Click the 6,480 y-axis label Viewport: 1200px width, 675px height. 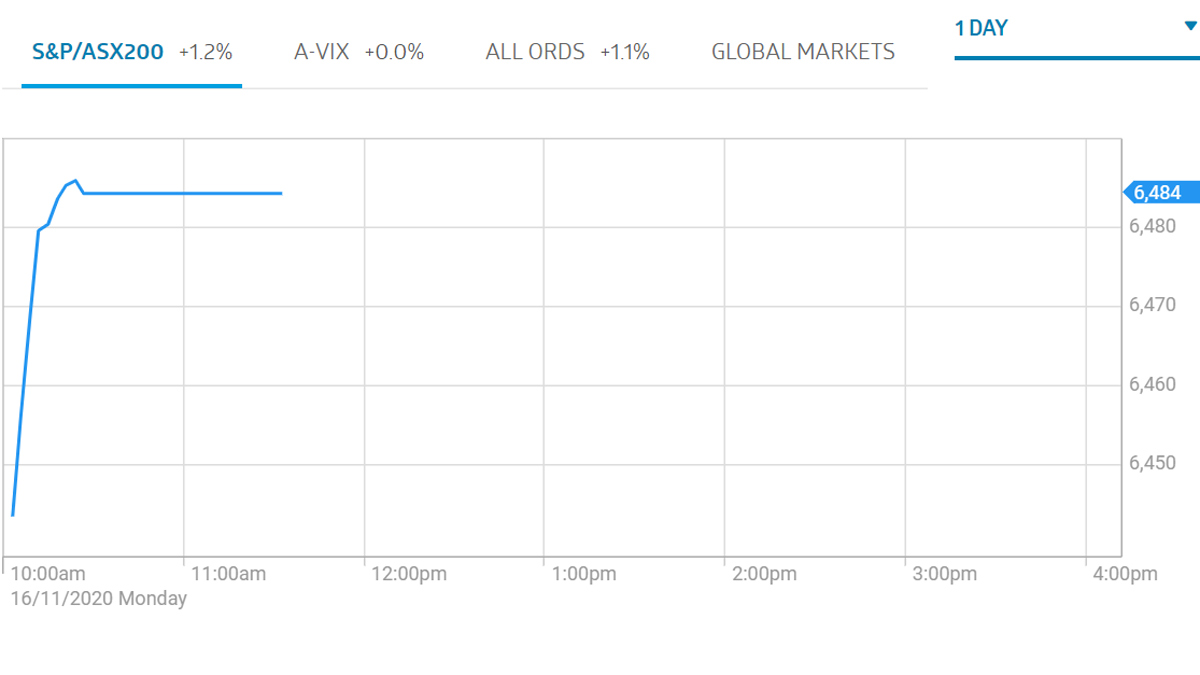point(1152,226)
